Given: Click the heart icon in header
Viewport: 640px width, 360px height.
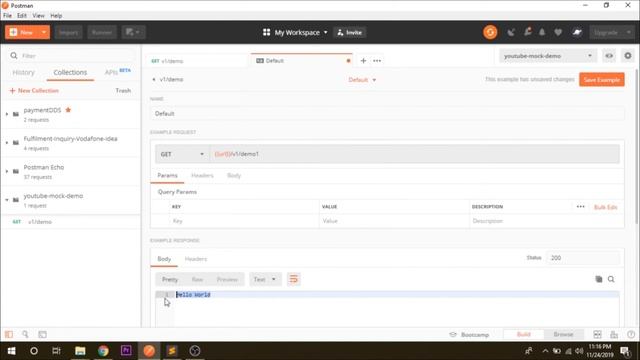Looking at the screenshot, I should [x=558, y=32].
